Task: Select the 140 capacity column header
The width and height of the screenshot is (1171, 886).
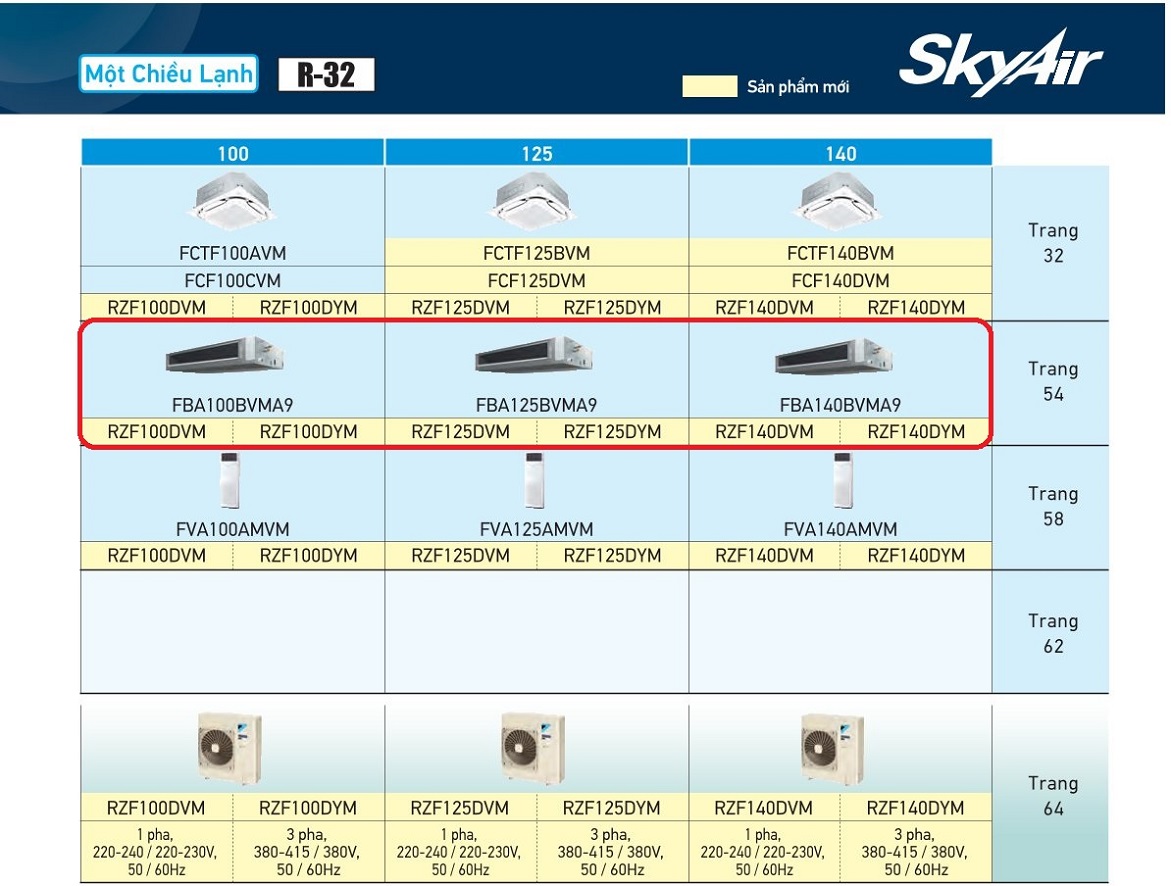Action: (840, 153)
